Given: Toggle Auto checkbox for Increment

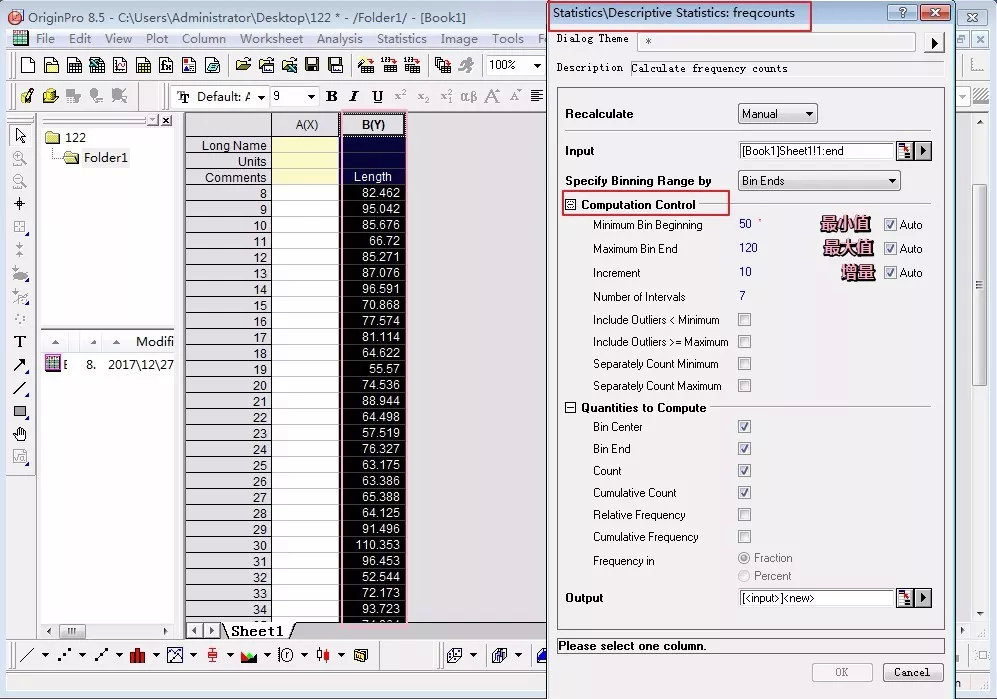Looking at the screenshot, I should pos(890,273).
